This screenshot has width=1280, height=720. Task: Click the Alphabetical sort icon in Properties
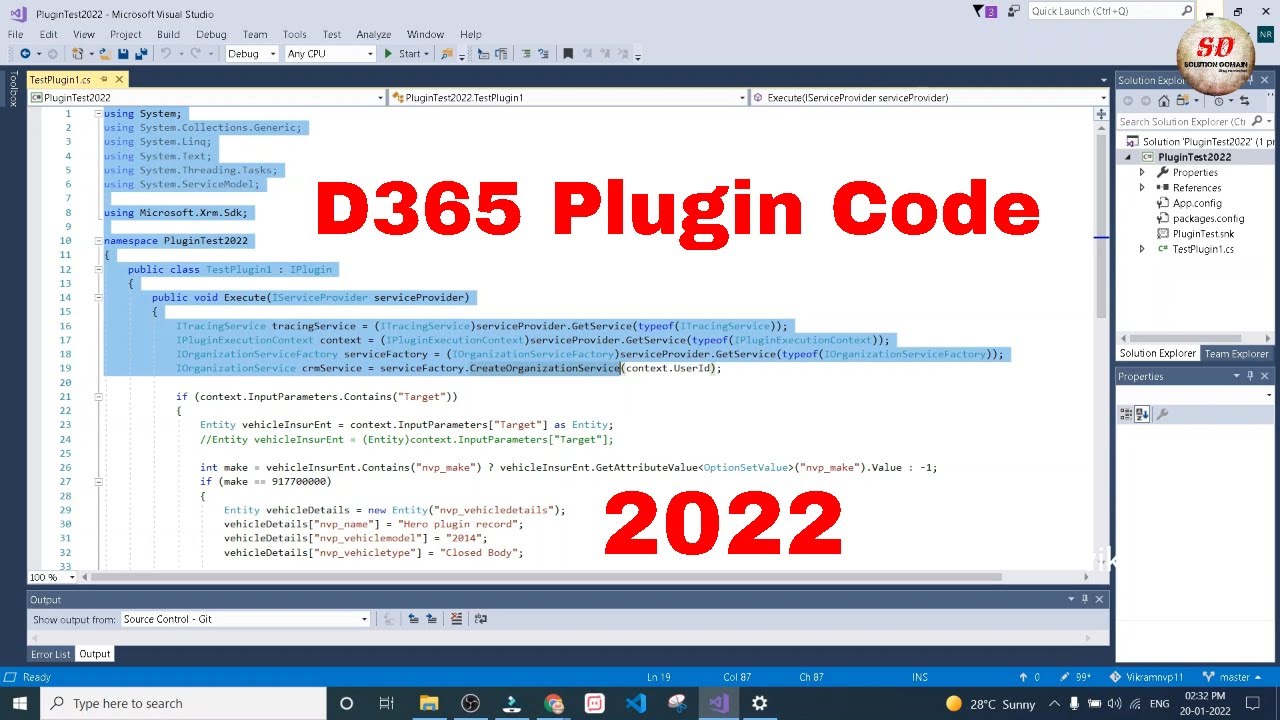(1143, 414)
